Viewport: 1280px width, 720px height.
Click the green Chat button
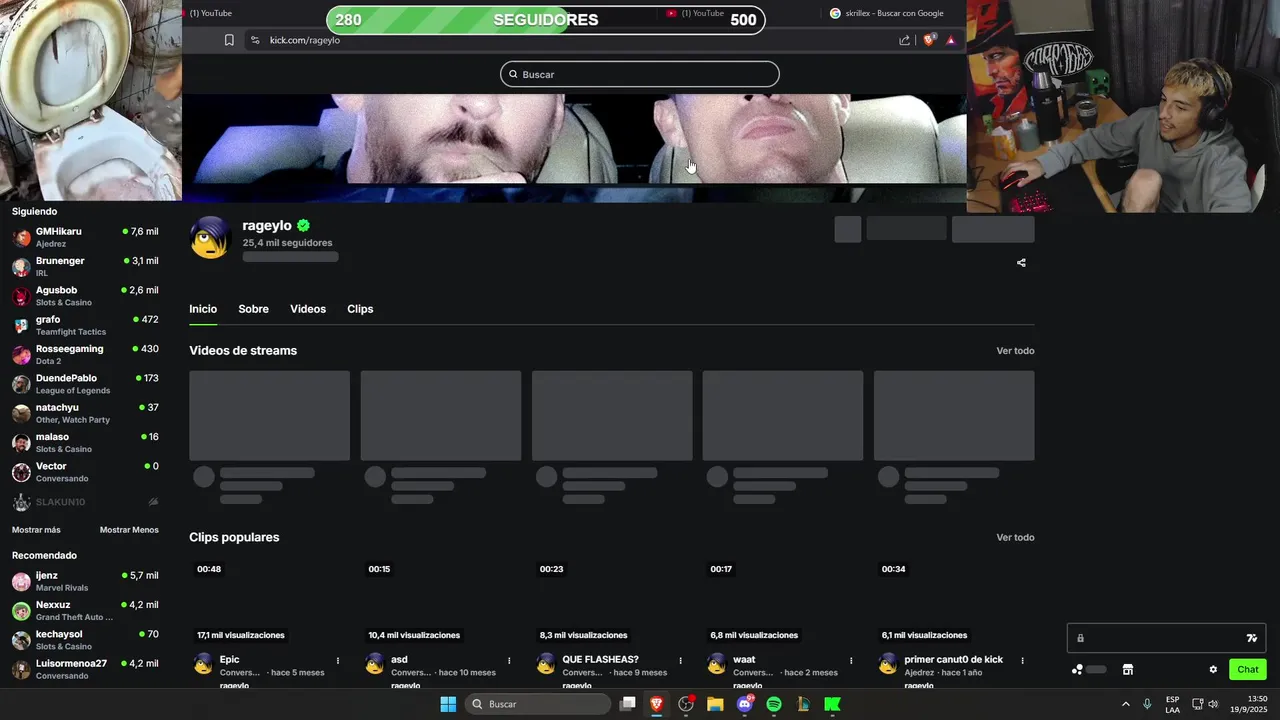(1248, 670)
